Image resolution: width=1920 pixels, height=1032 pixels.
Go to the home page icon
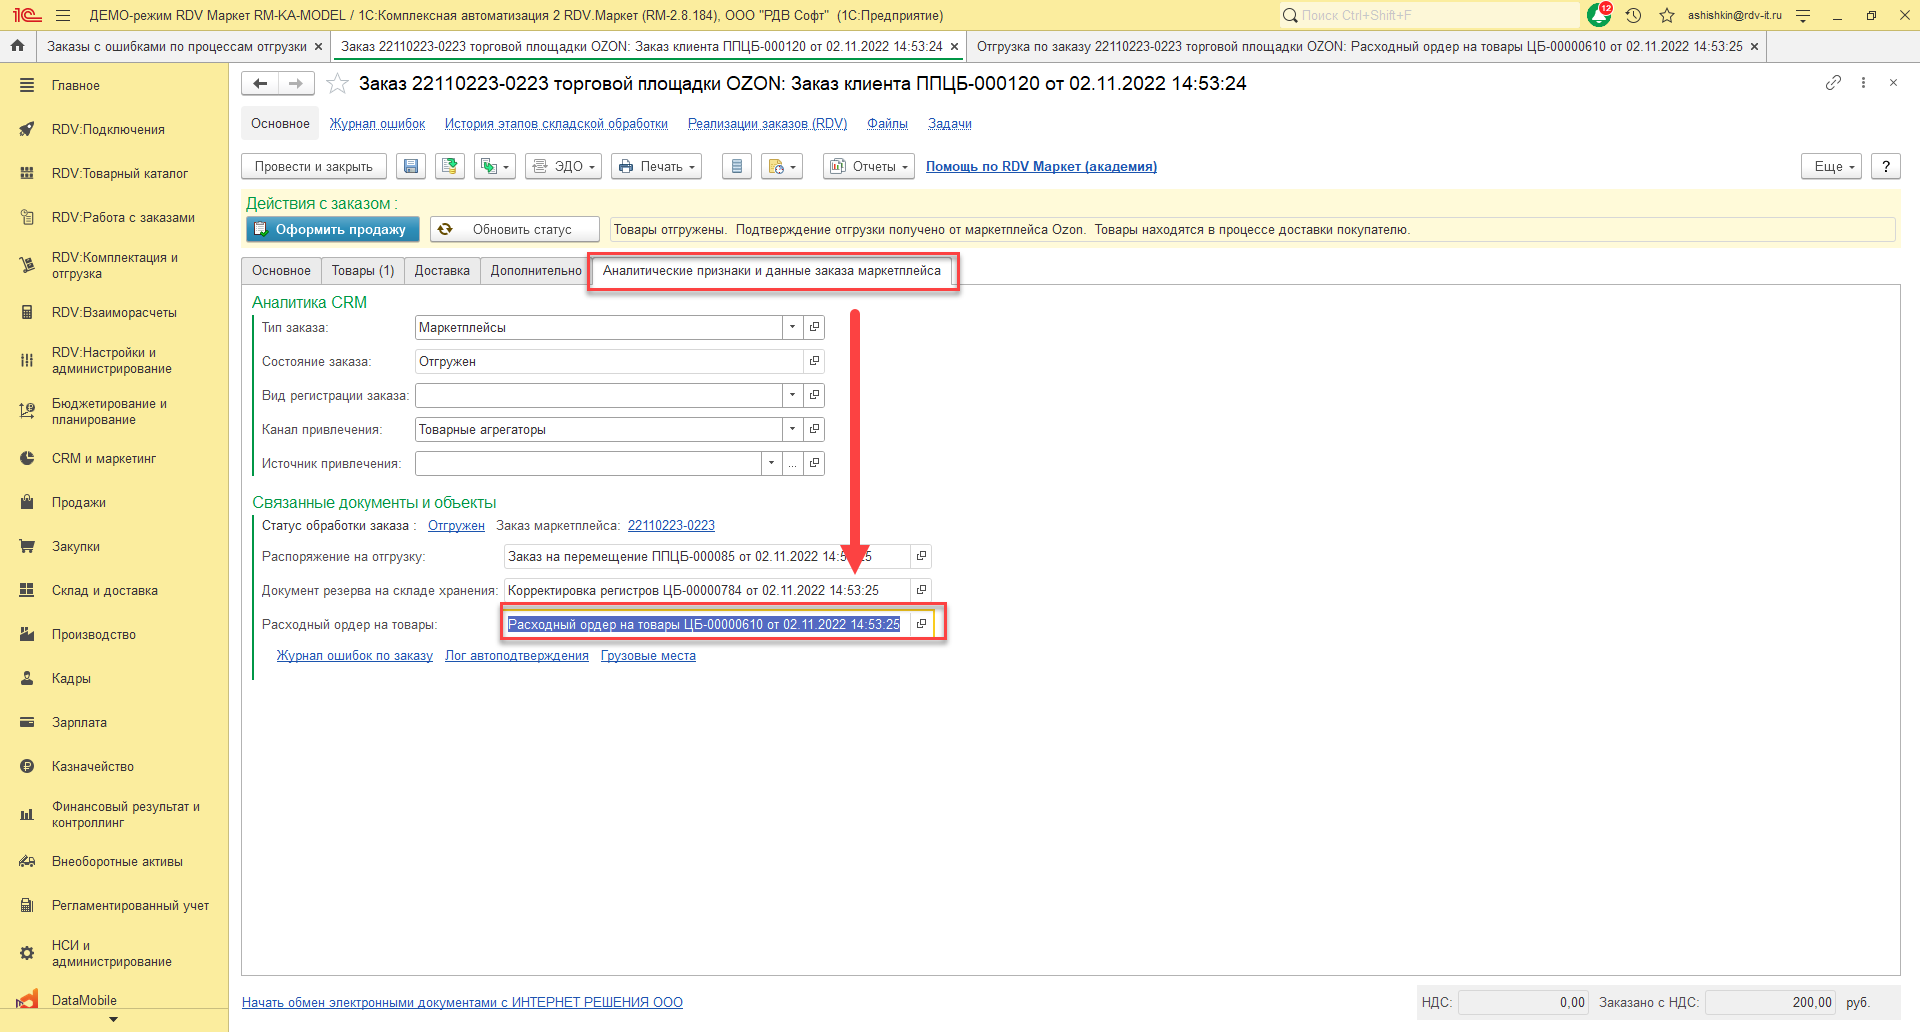tap(17, 46)
